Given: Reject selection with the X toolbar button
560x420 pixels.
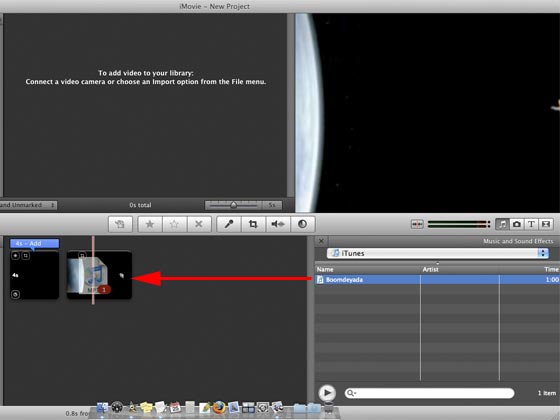Looking at the screenshot, I should tap(199, 224).
